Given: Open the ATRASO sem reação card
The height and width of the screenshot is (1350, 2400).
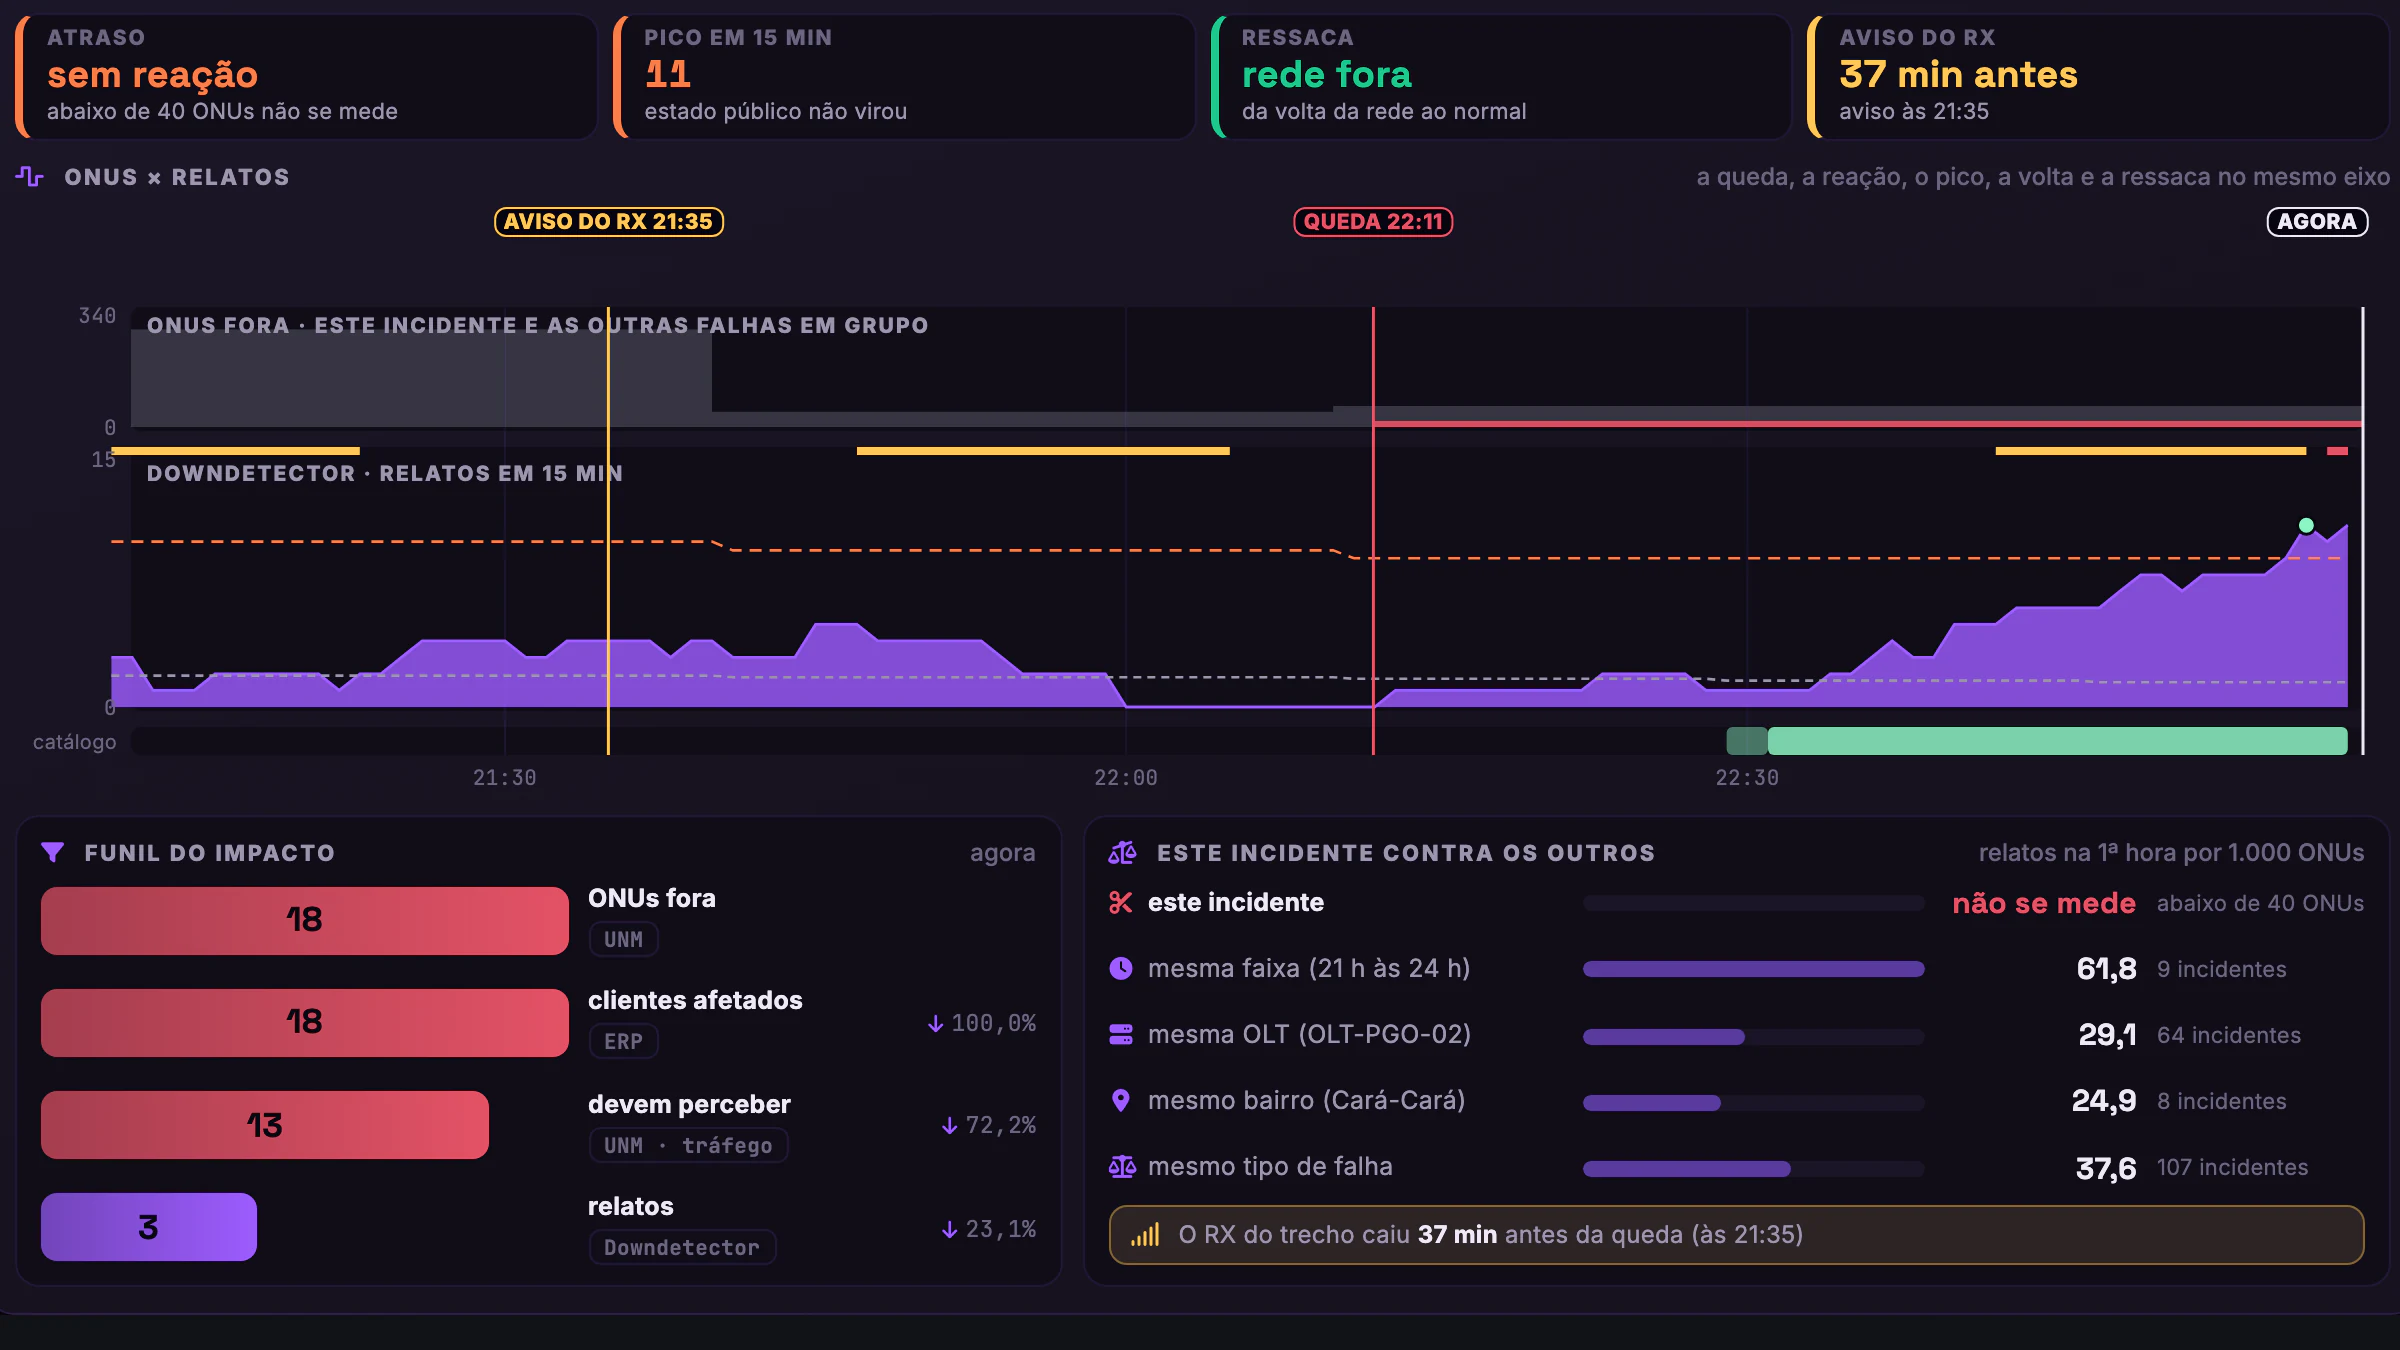Looking at the screenshot, I should click(x=306, y=77).
